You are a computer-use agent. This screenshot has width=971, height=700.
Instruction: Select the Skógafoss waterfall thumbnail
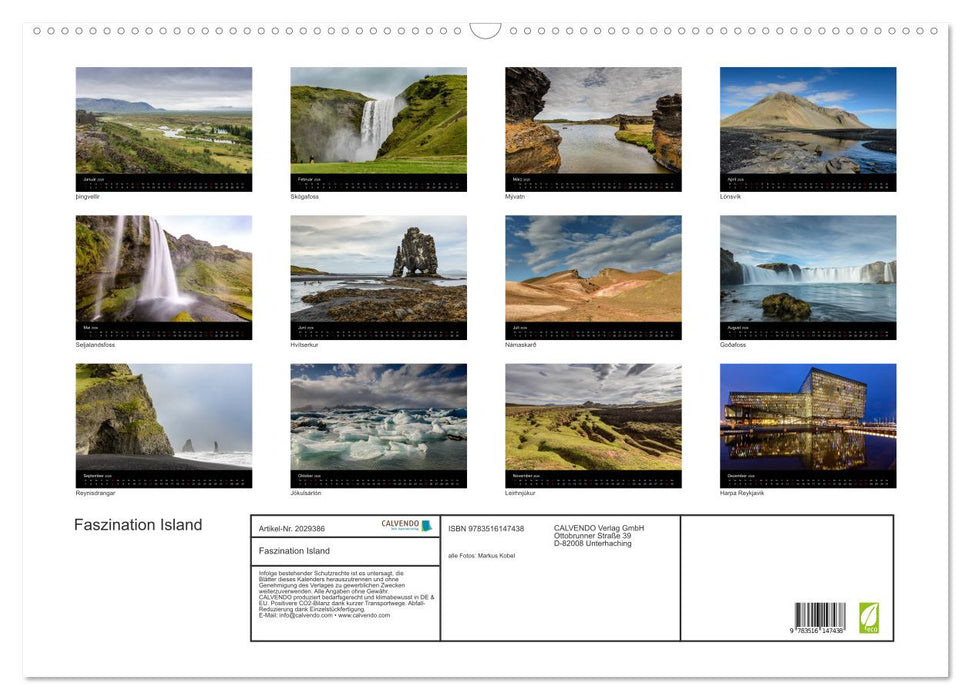click(378, 118)
